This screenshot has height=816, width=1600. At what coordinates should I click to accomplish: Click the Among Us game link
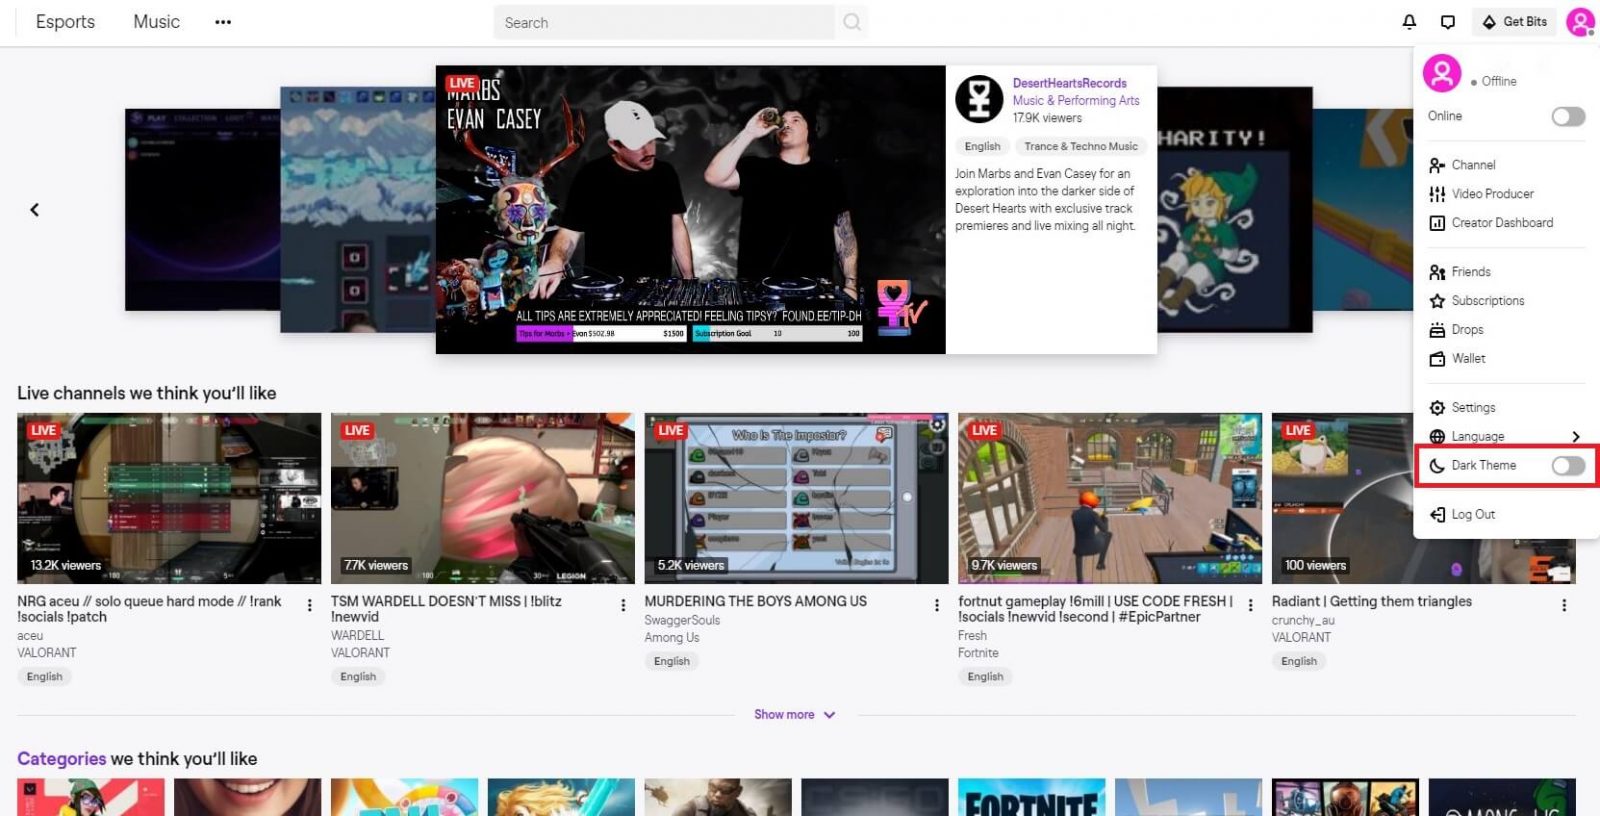(x=672, y=638)
